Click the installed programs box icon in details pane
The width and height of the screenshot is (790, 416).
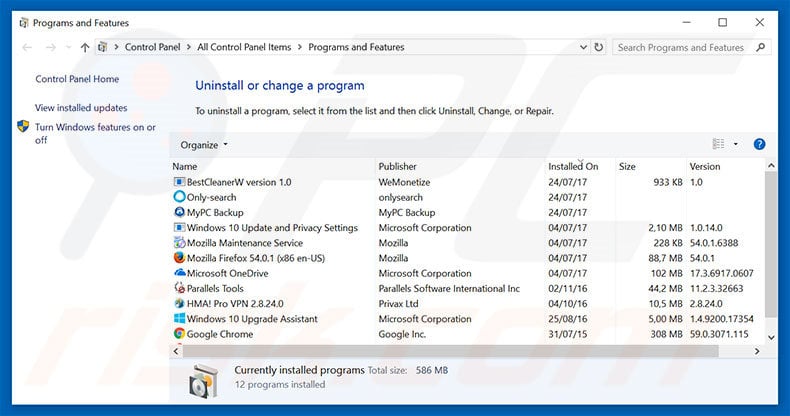pos(204,381)
